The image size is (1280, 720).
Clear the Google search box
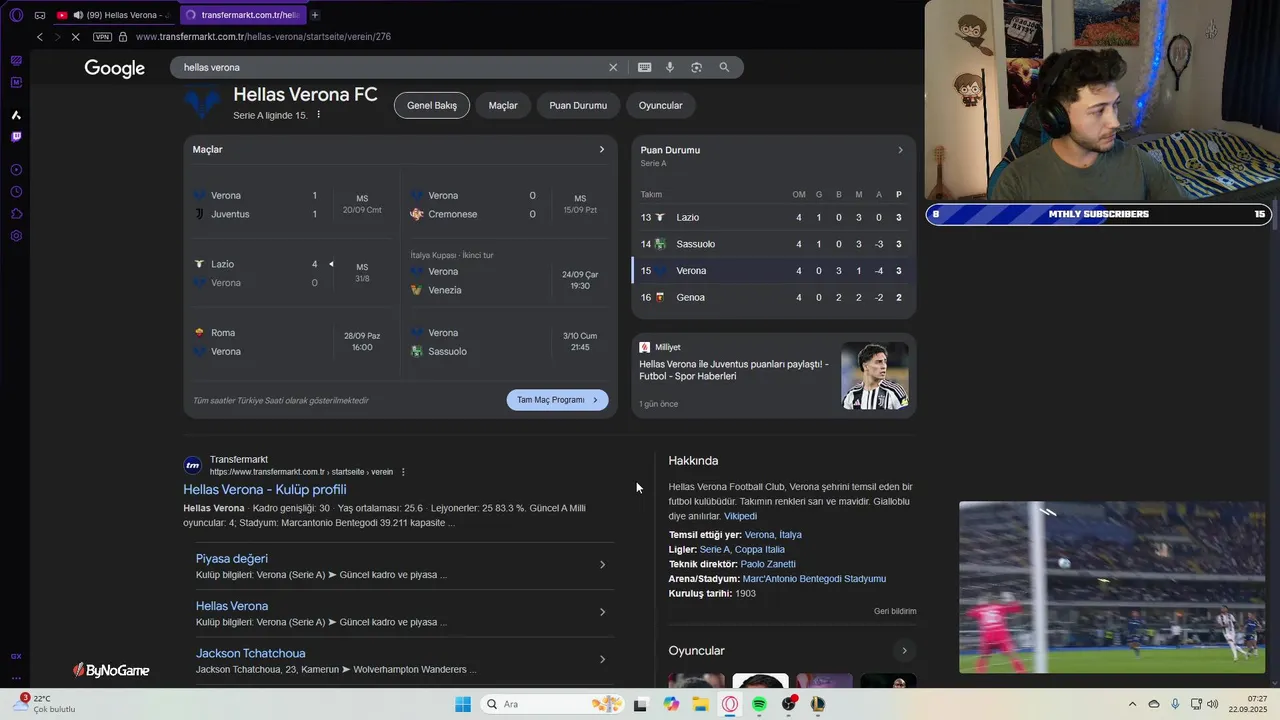[x=613, y=67]
